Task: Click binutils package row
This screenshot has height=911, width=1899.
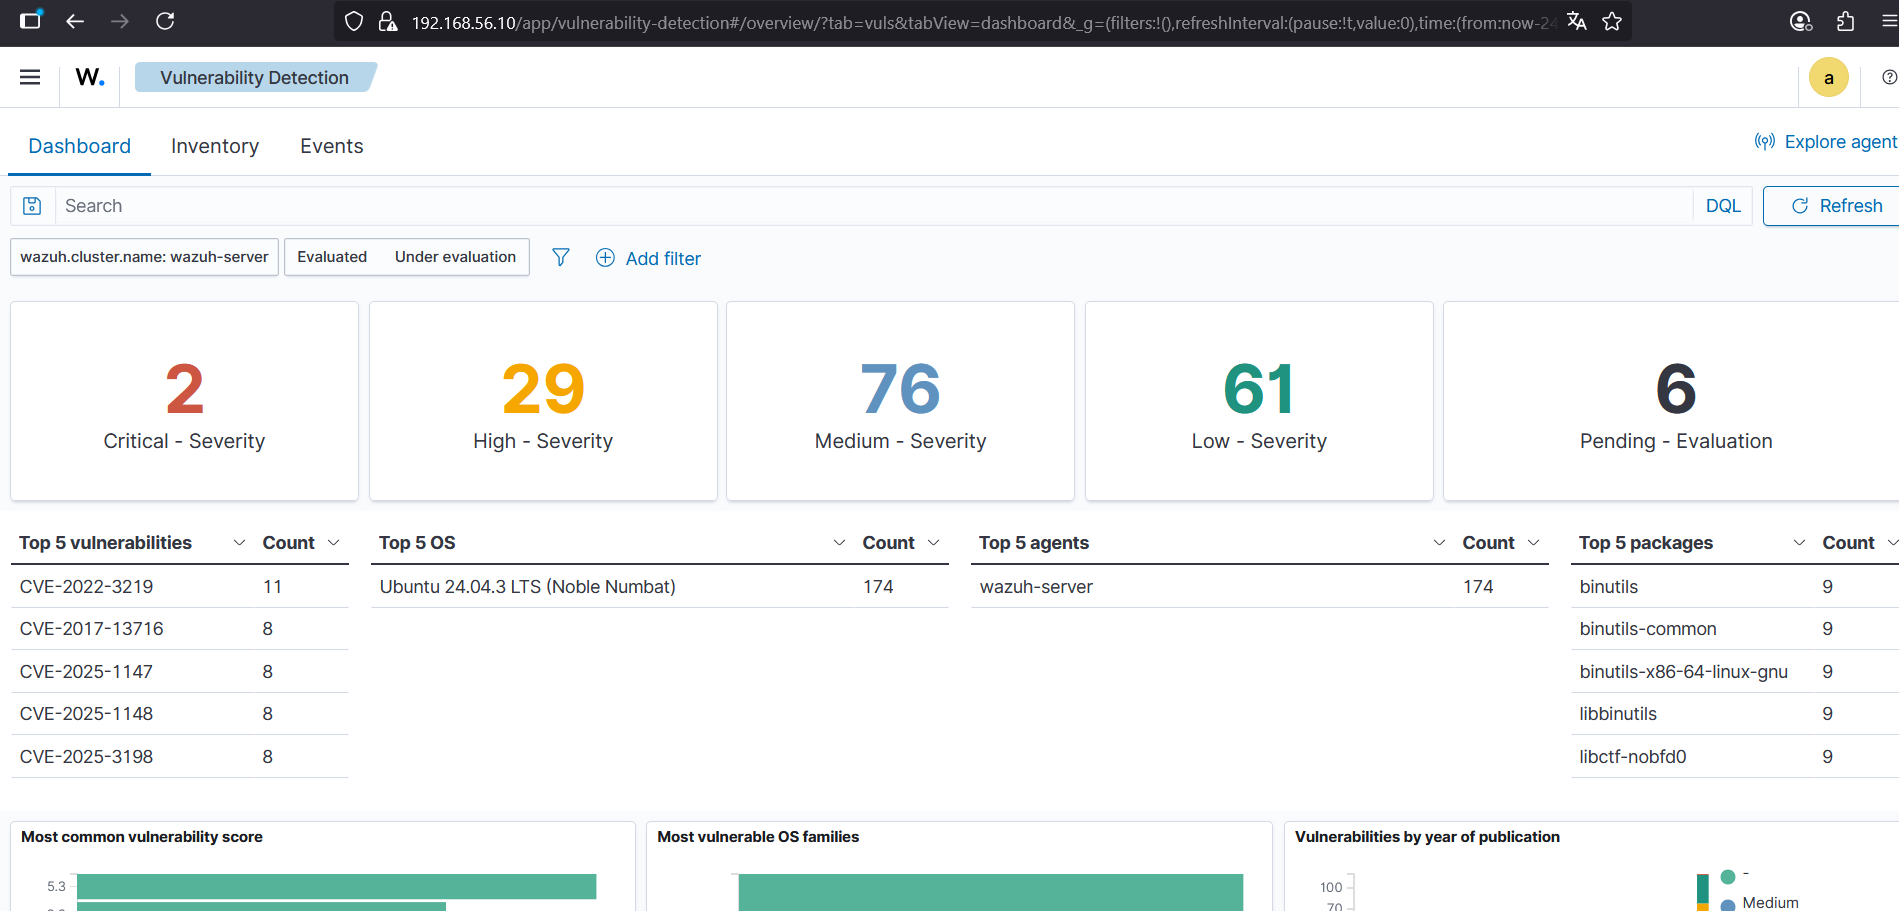Action: tap(1735, 587)
